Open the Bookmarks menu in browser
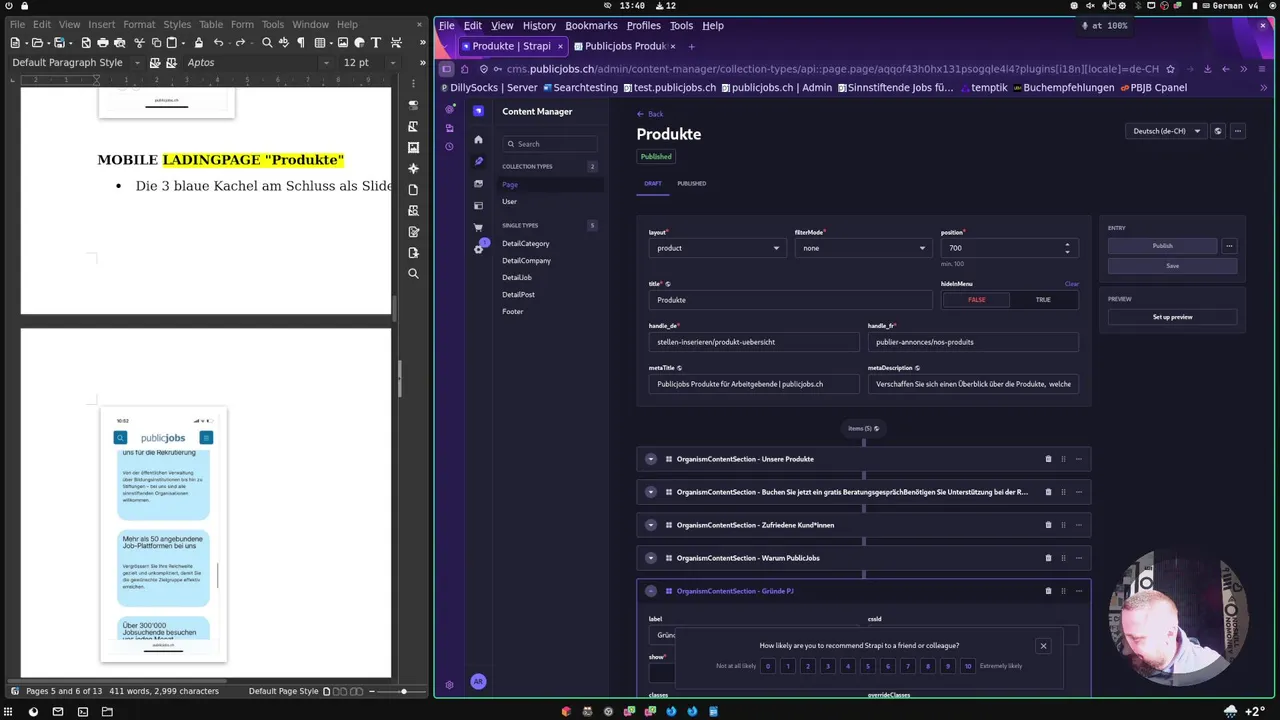This screenshot has height=720, width=1280. point(591,25)
